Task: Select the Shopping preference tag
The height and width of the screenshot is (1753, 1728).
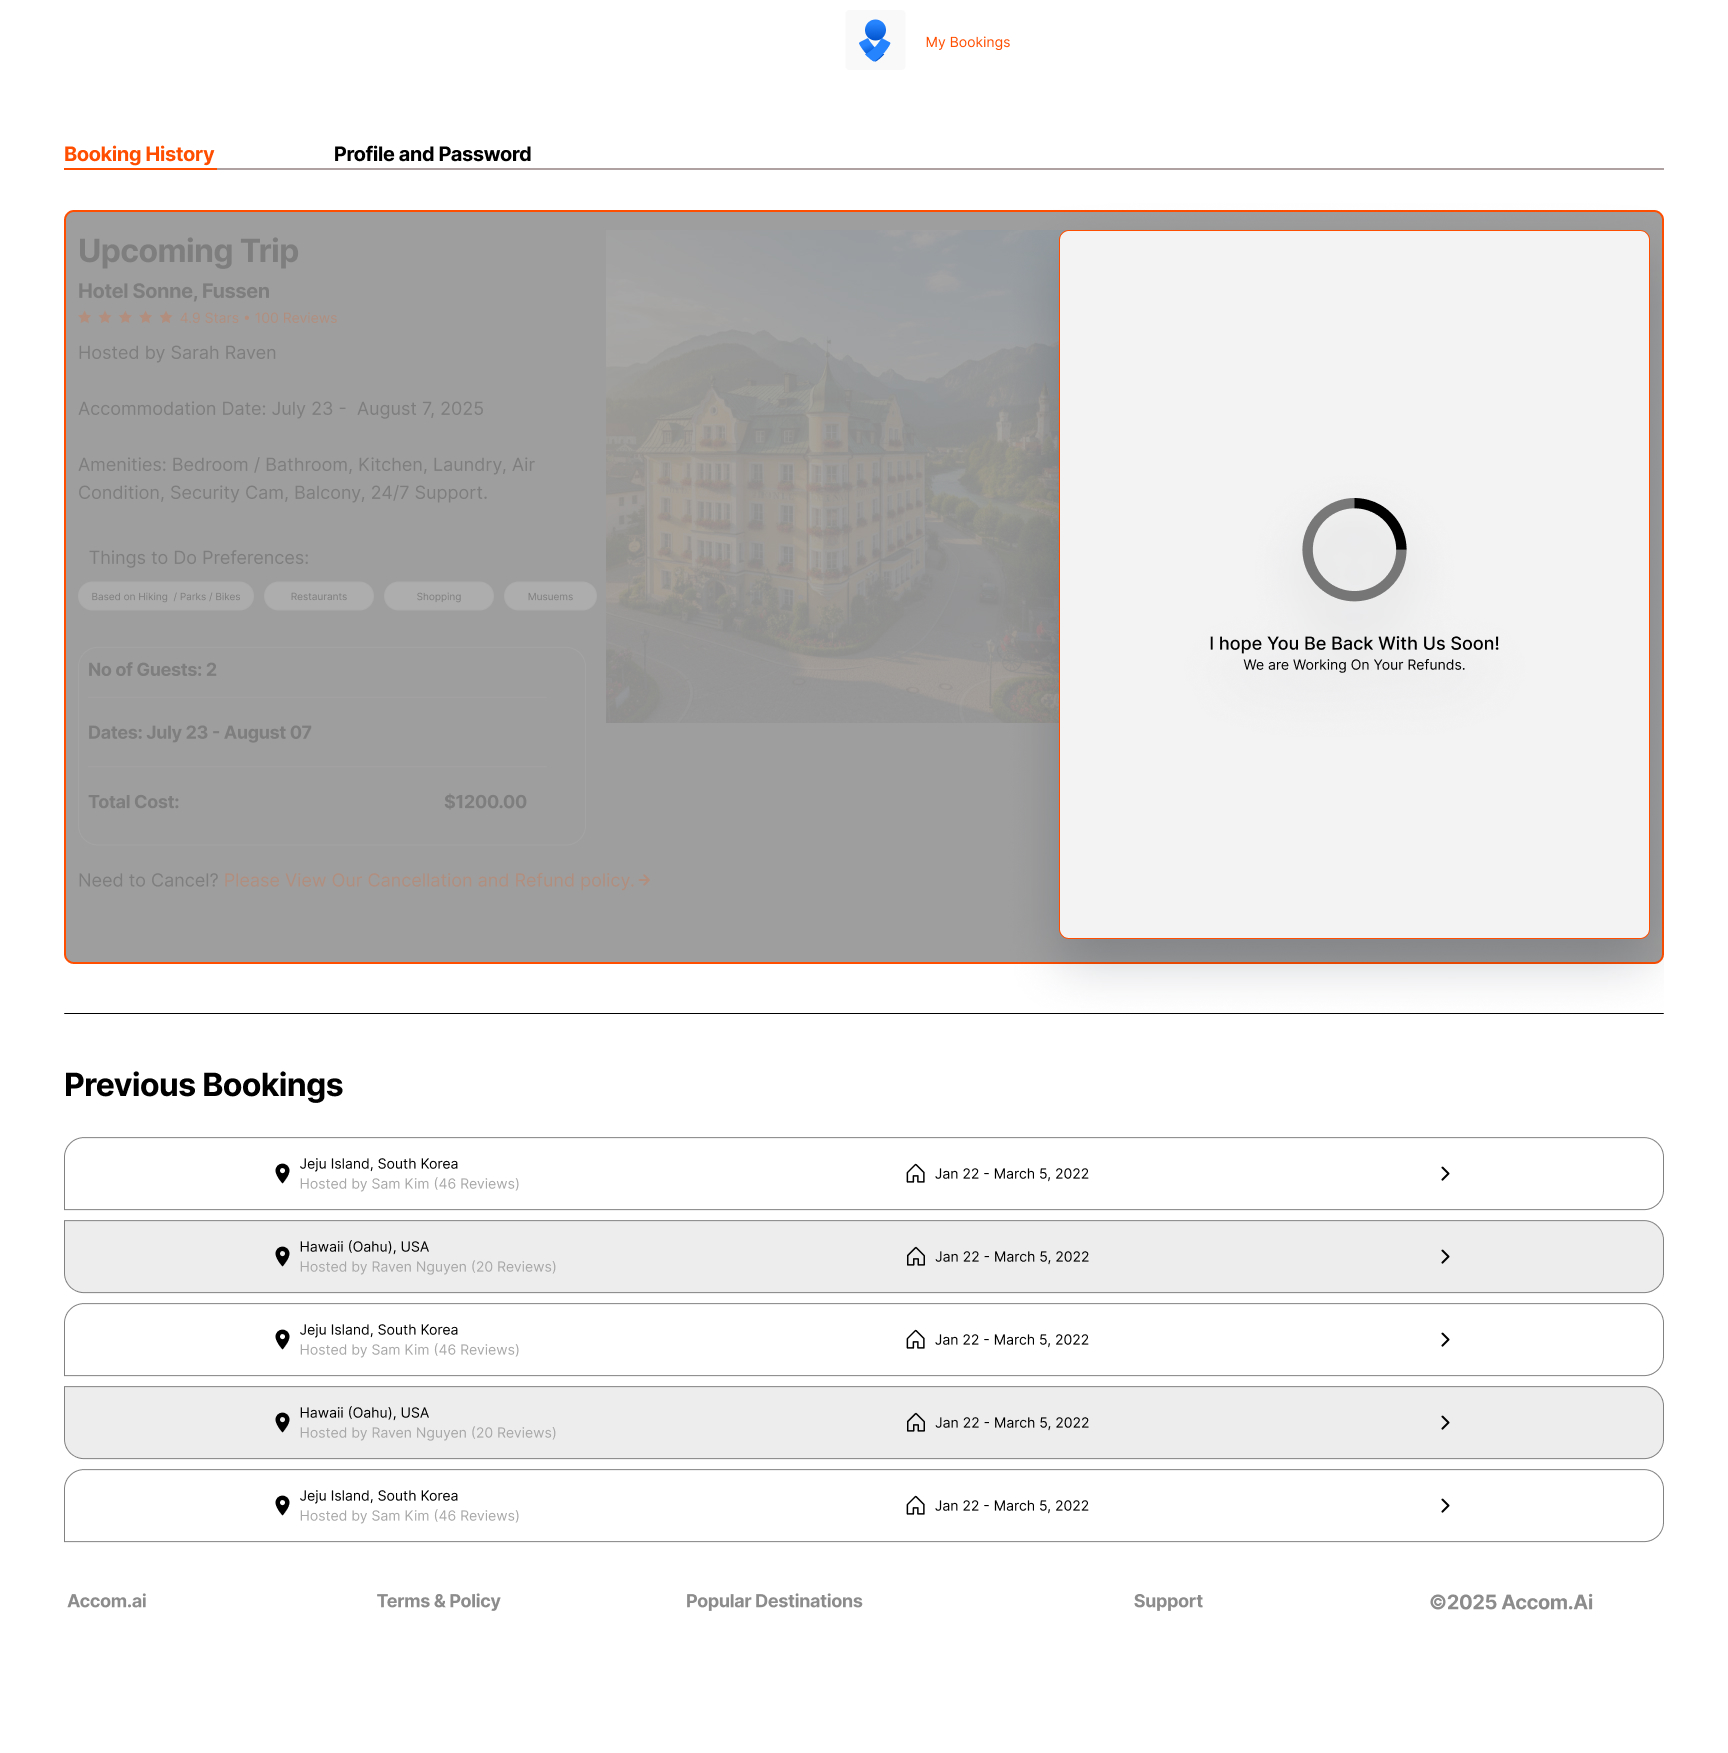Action: tap(439, 596)
